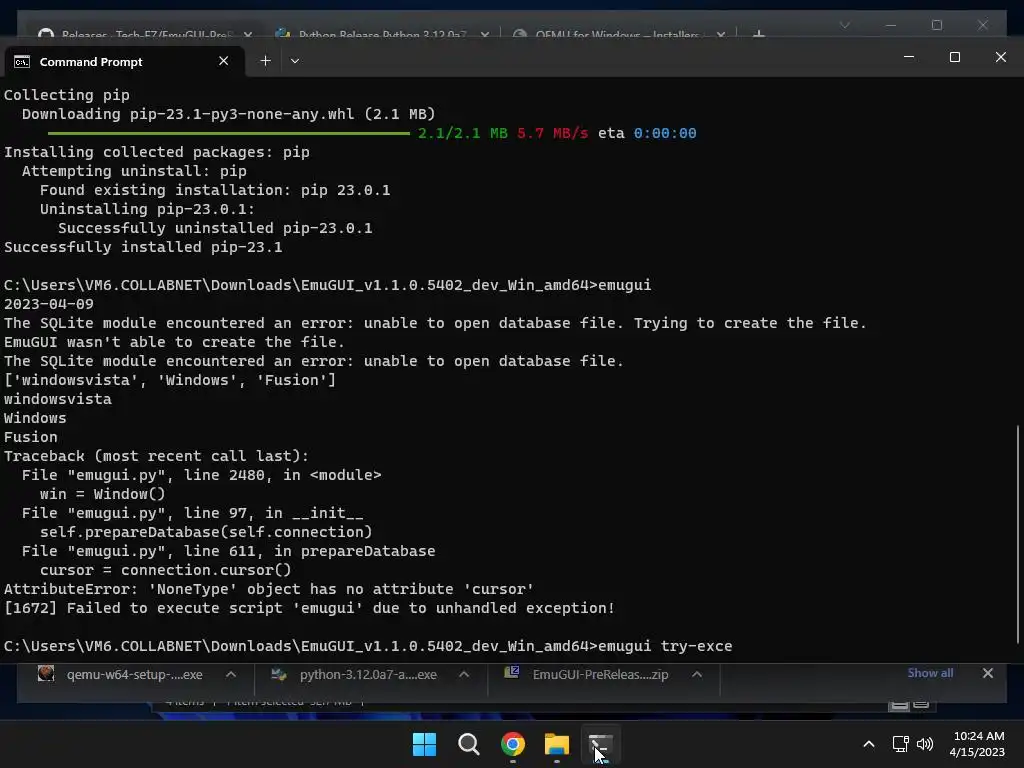The image size is (1024, 768).
Task: Close the Command Prompt tab
Action: (223, 61)
